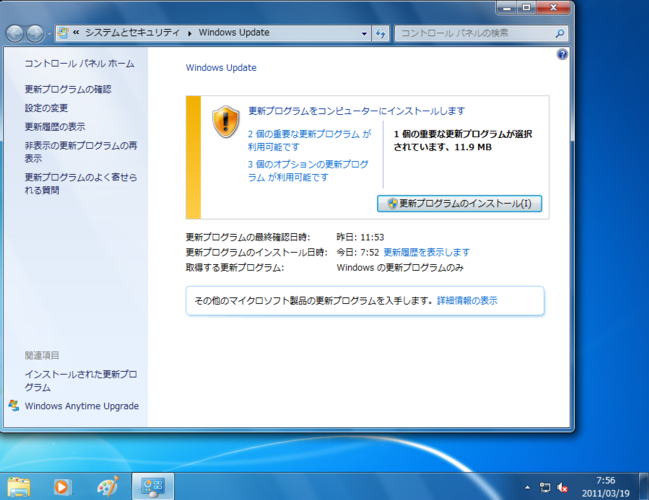Open Windows Media Player from taskbar
The height and width of the screenshot is (500, 649).
tap(62, 487)
